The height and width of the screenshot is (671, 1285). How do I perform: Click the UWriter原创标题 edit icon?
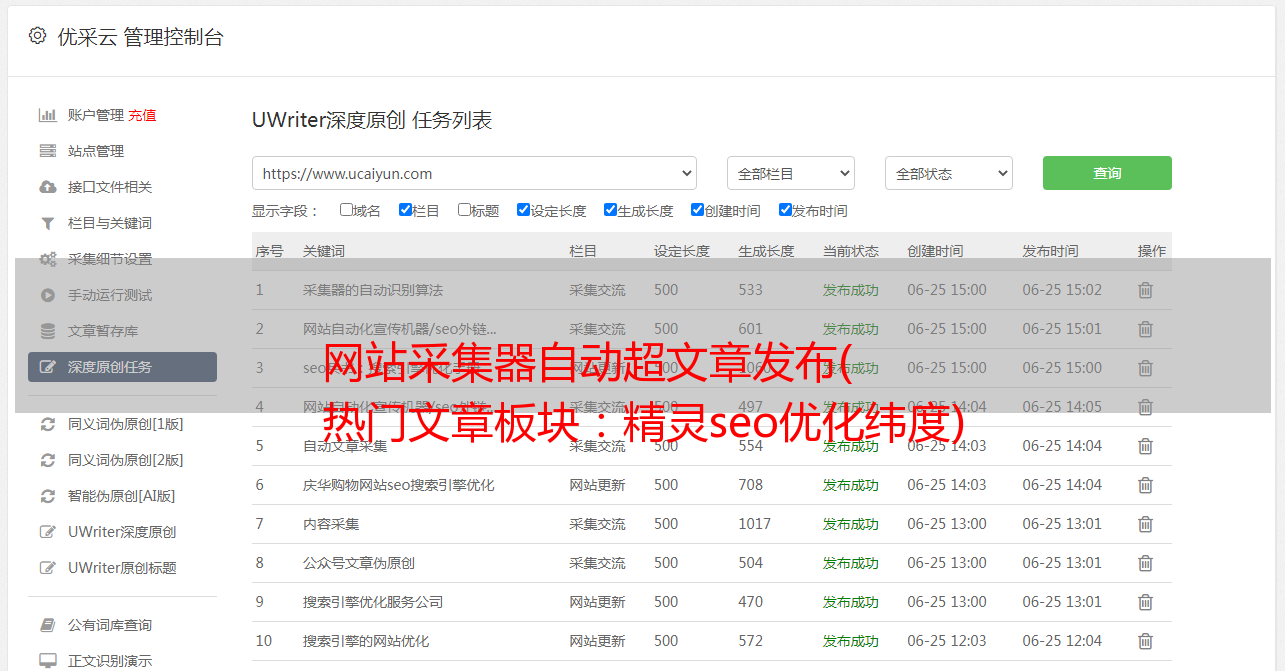tap(47, 568)
